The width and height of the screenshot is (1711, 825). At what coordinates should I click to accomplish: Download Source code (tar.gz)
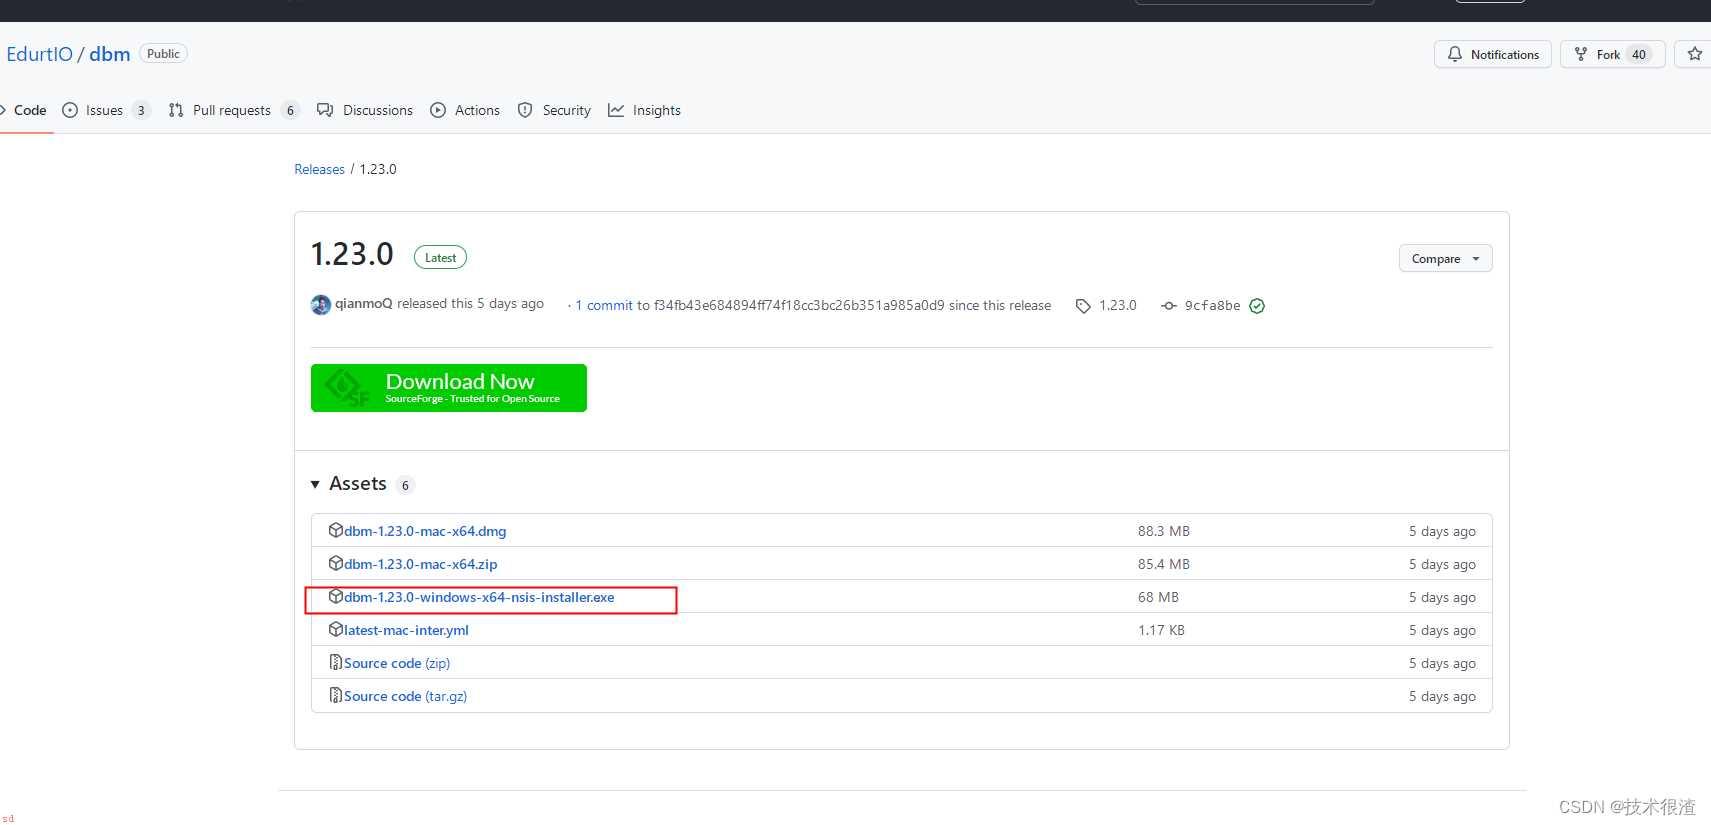(x=405, y=696)
